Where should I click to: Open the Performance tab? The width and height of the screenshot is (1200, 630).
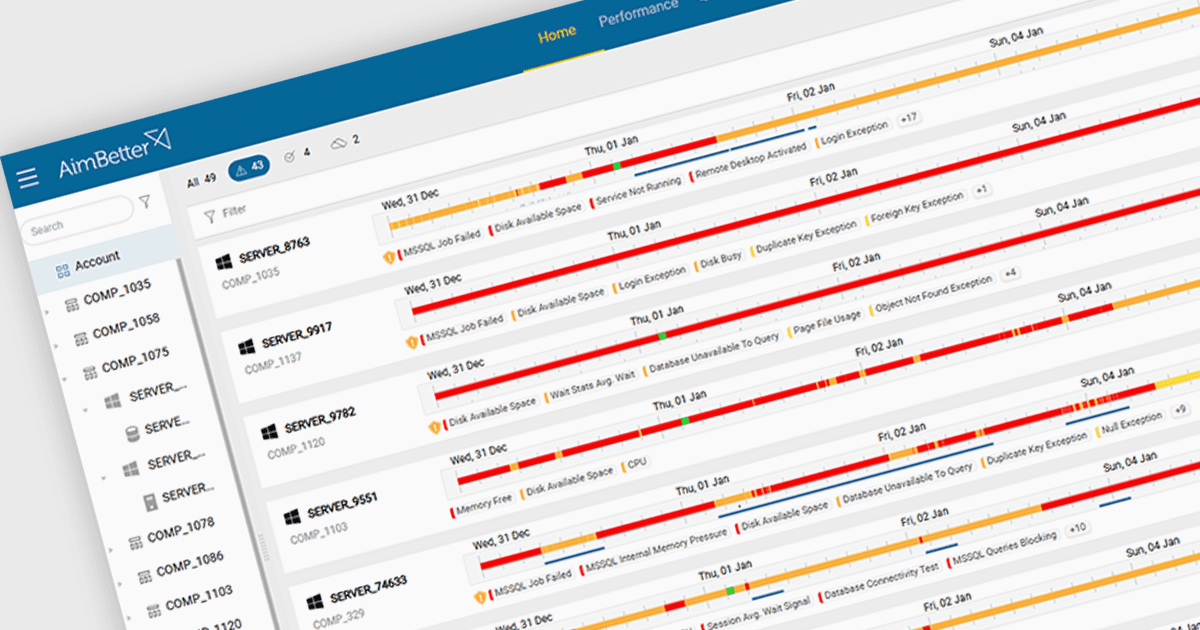coord(638,14)
